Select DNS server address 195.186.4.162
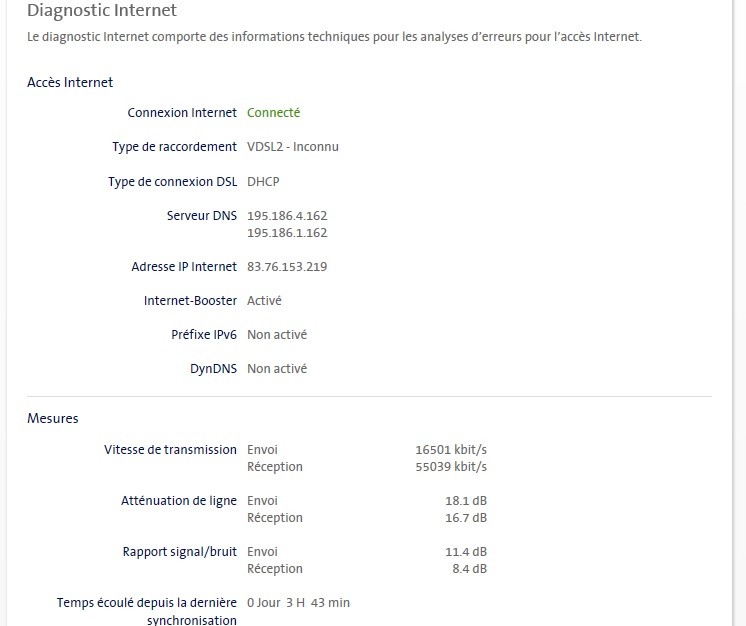The height and width of the screenshot is (626, 746). [287, 216]
